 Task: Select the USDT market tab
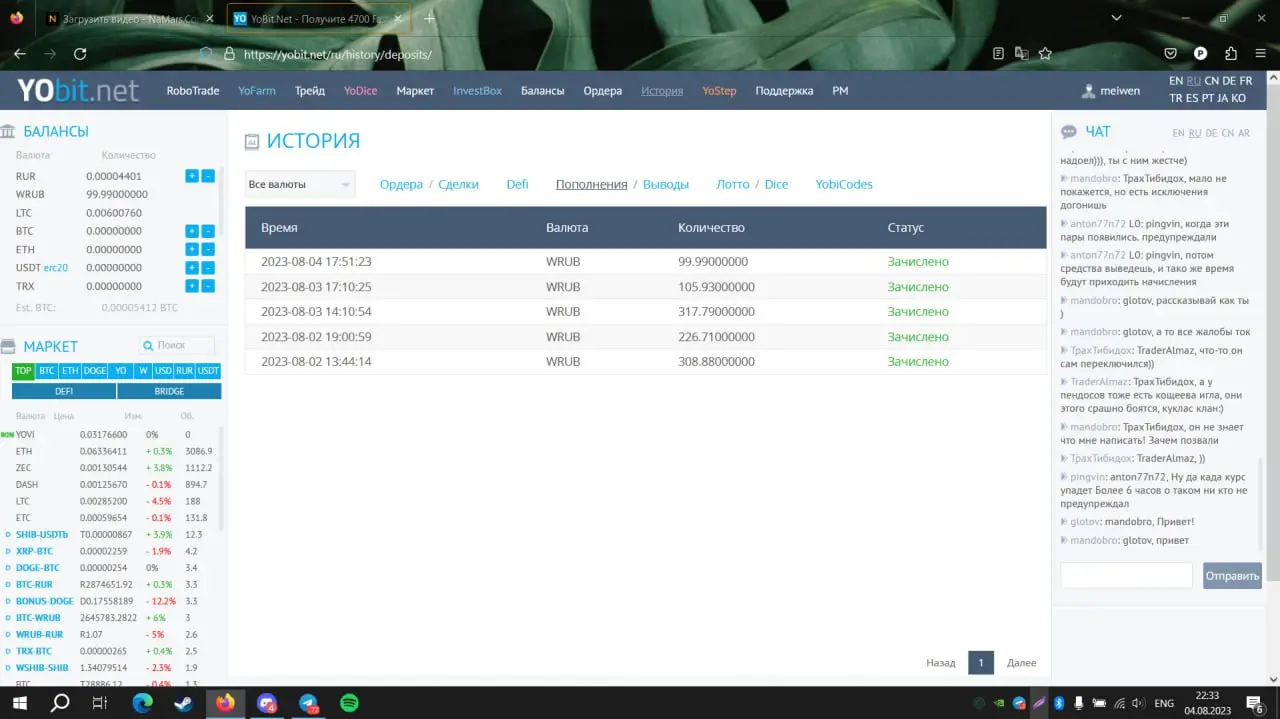pos(208,371)
